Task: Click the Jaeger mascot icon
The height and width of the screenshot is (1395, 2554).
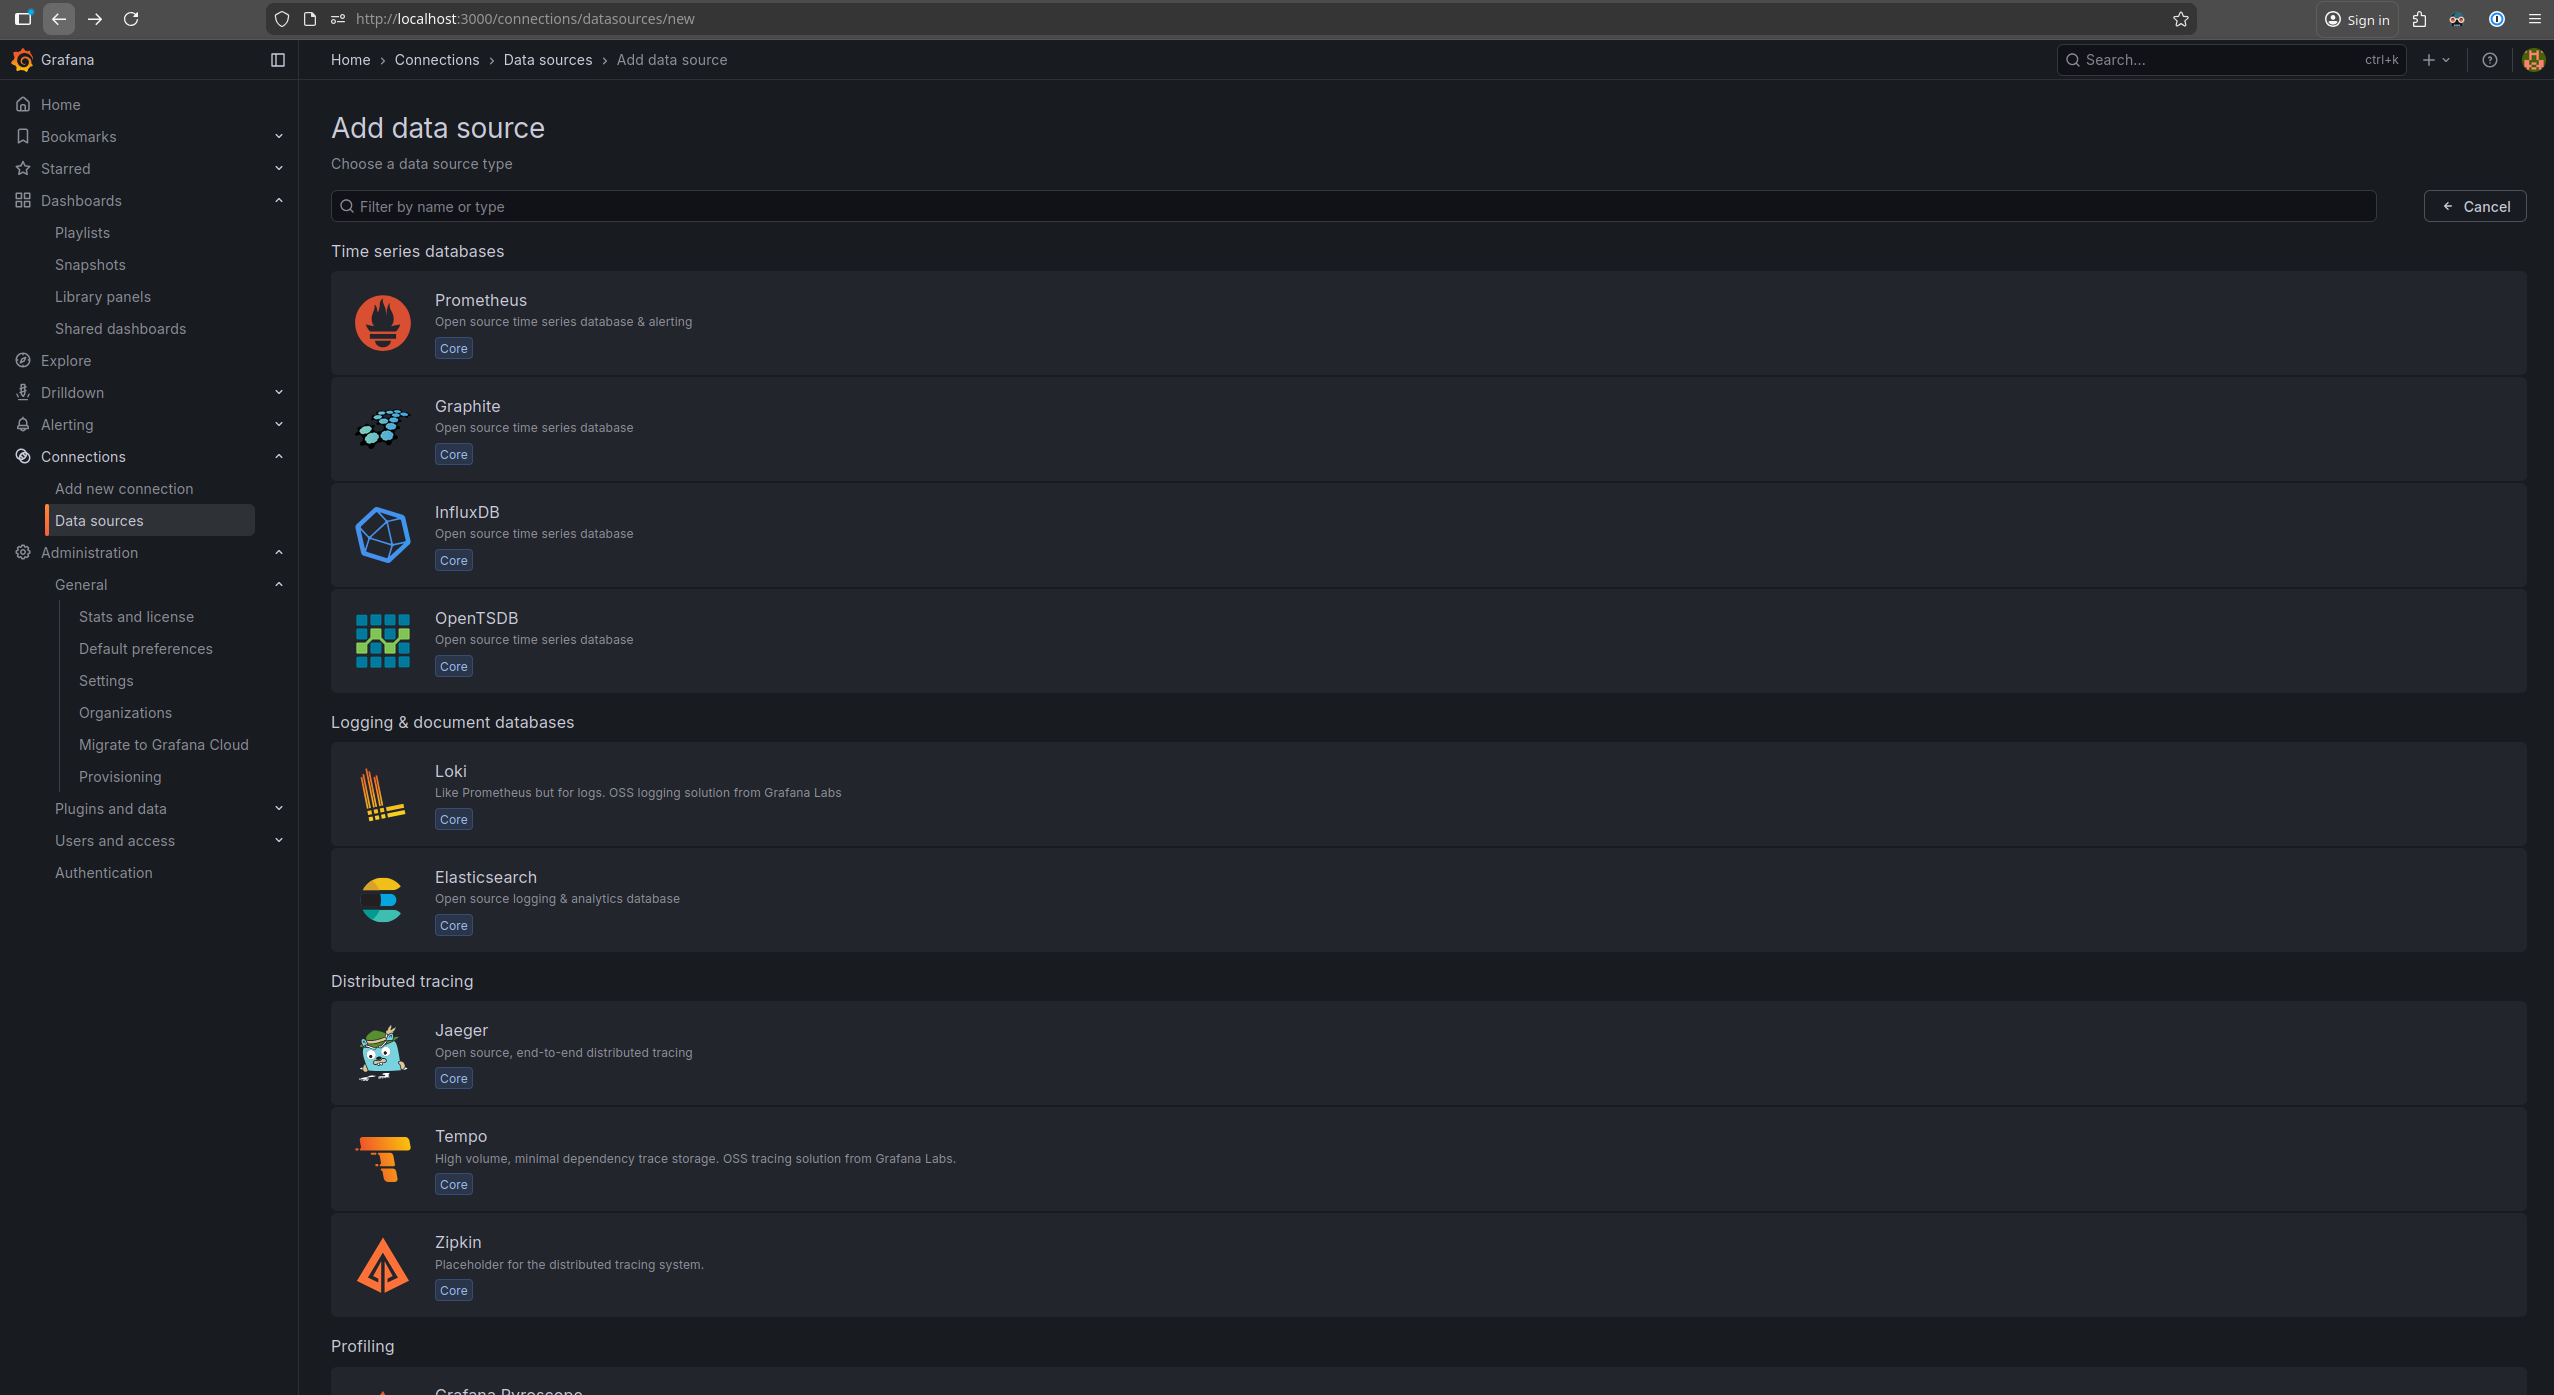Action: pos(382,1053)
